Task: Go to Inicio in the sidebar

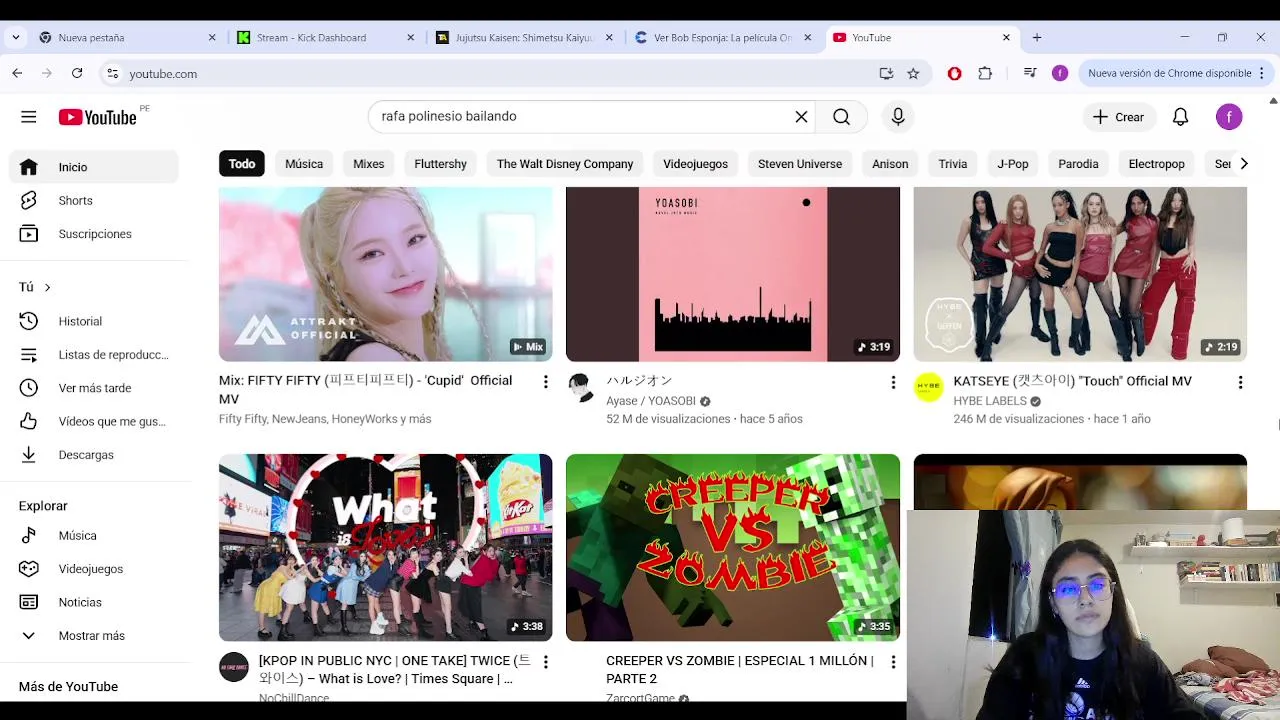Action: click(x=94, y=167)
